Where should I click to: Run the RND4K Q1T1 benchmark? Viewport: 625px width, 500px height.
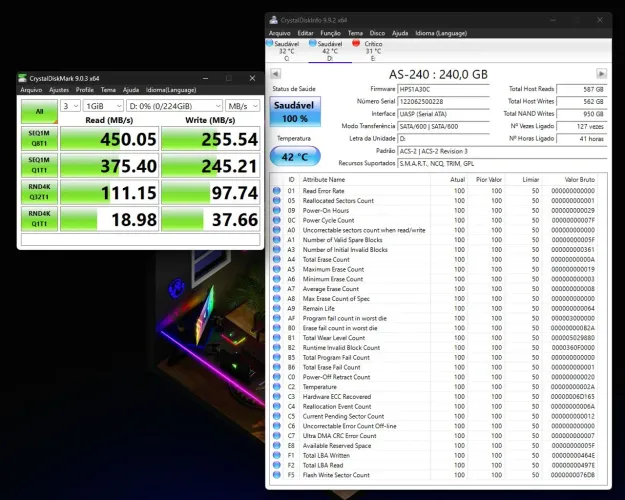click(x=39, y=219)
